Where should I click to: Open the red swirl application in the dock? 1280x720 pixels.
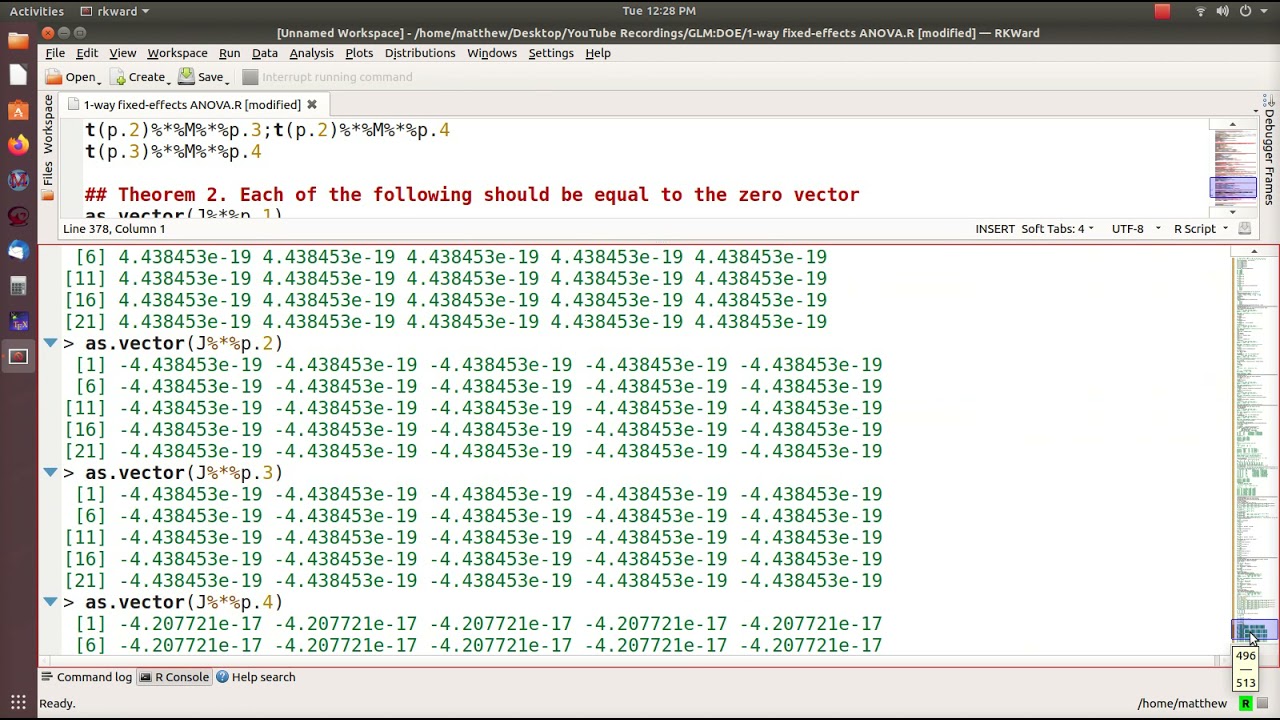[x=18, y=216]
